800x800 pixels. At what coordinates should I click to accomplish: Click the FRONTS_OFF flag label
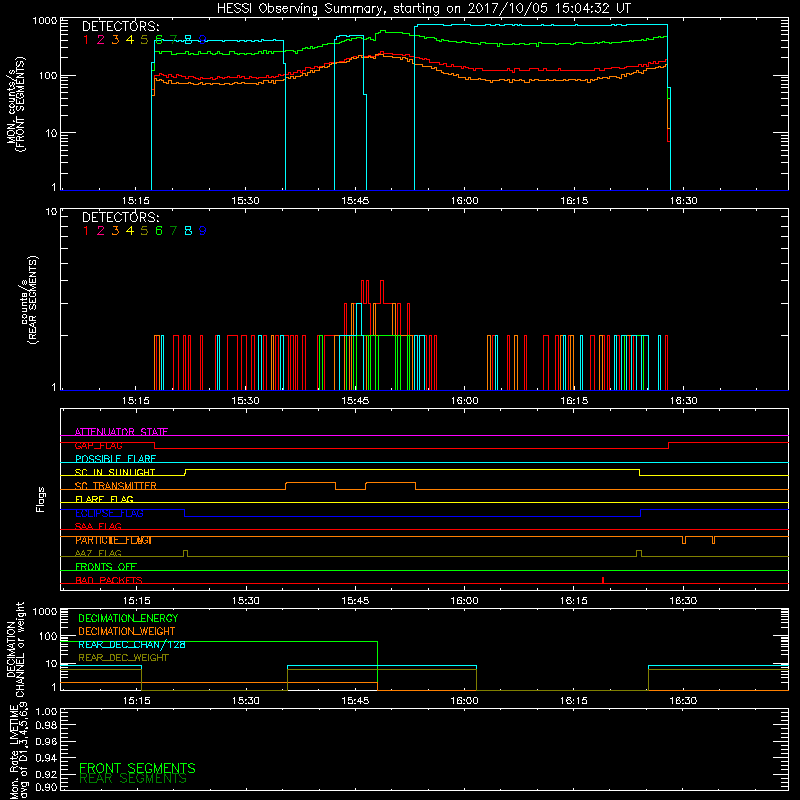(x=106, y=567)
